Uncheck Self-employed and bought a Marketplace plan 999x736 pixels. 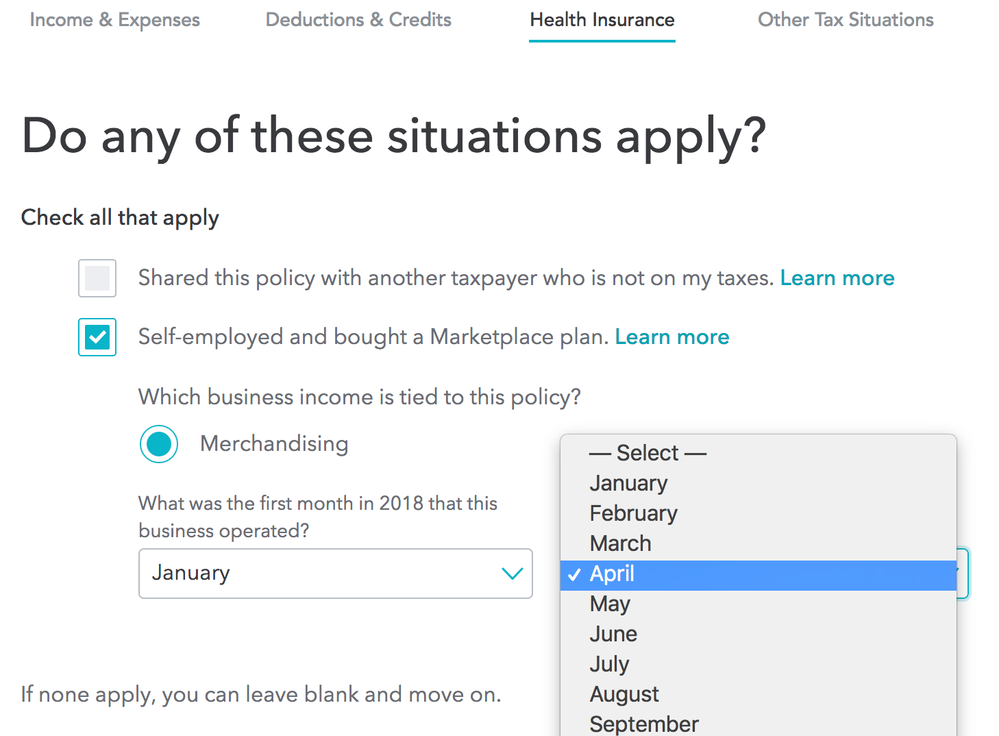97,337
